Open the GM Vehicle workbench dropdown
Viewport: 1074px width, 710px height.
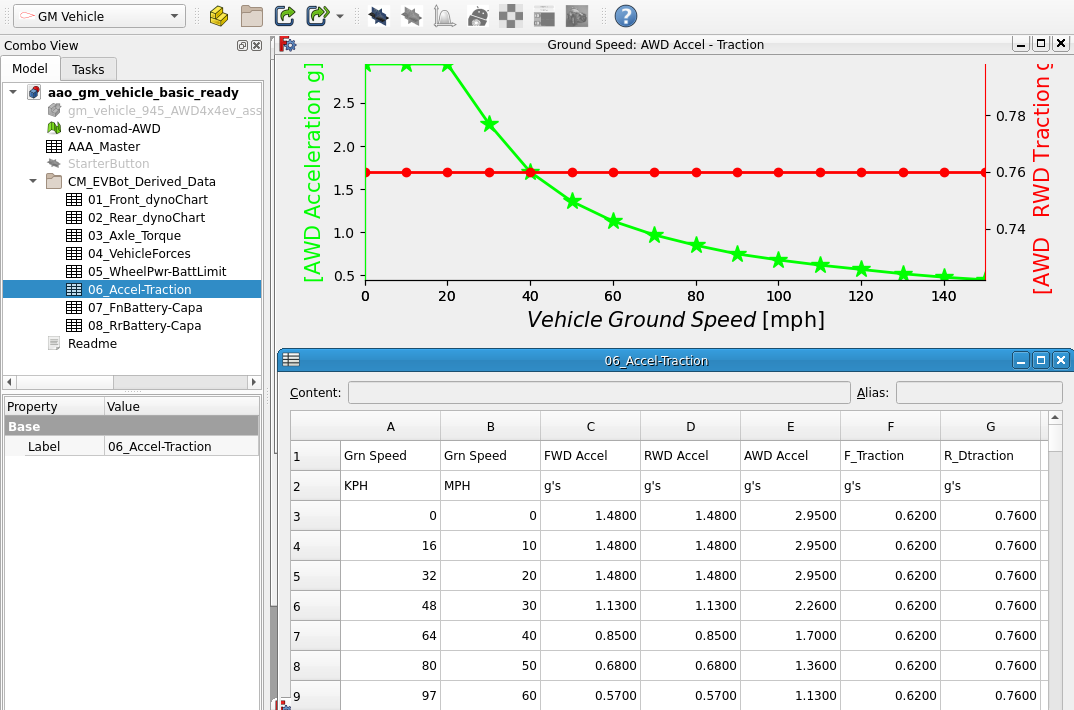(x=98, y=16)
